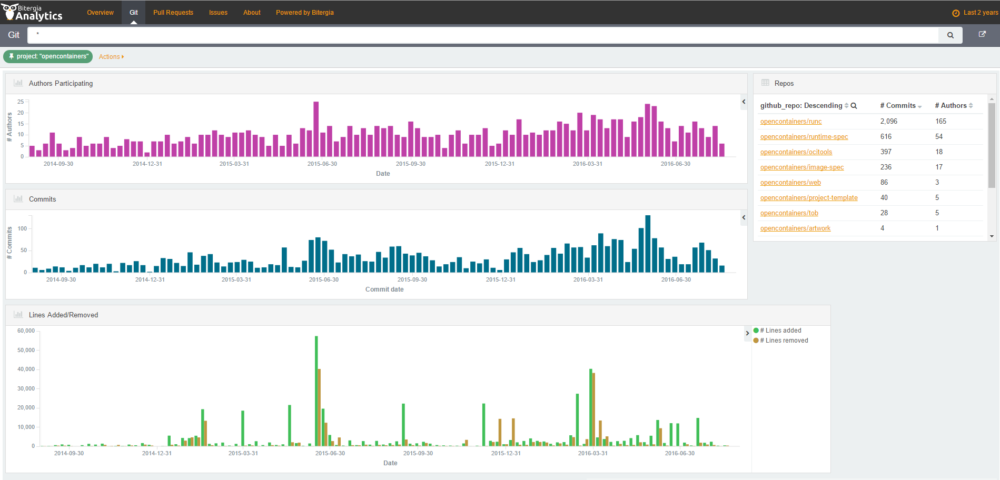Click the share dashboard icon
Viewport: 1000px width, 480px height.
click(982, 34)
